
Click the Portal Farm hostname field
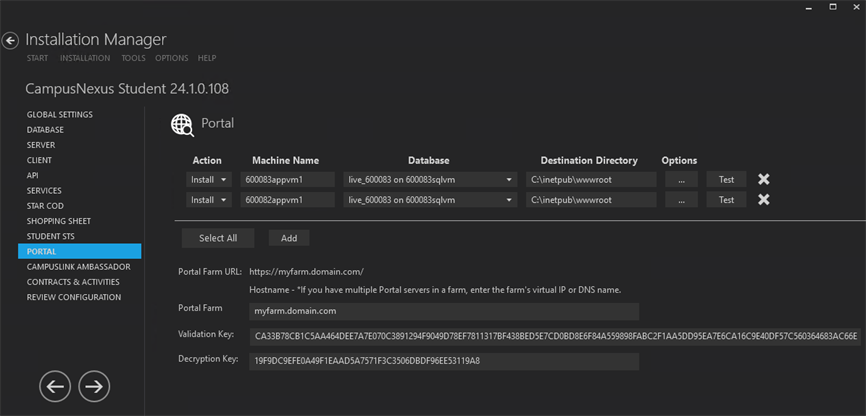443,312
